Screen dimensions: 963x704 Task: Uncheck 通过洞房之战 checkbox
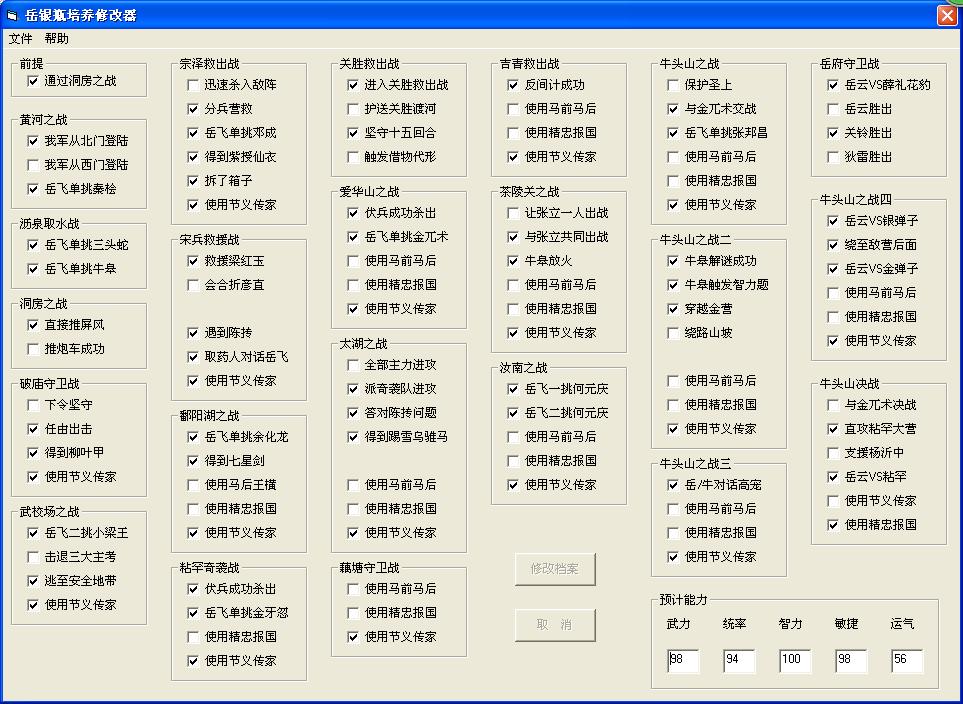point(34,81)
